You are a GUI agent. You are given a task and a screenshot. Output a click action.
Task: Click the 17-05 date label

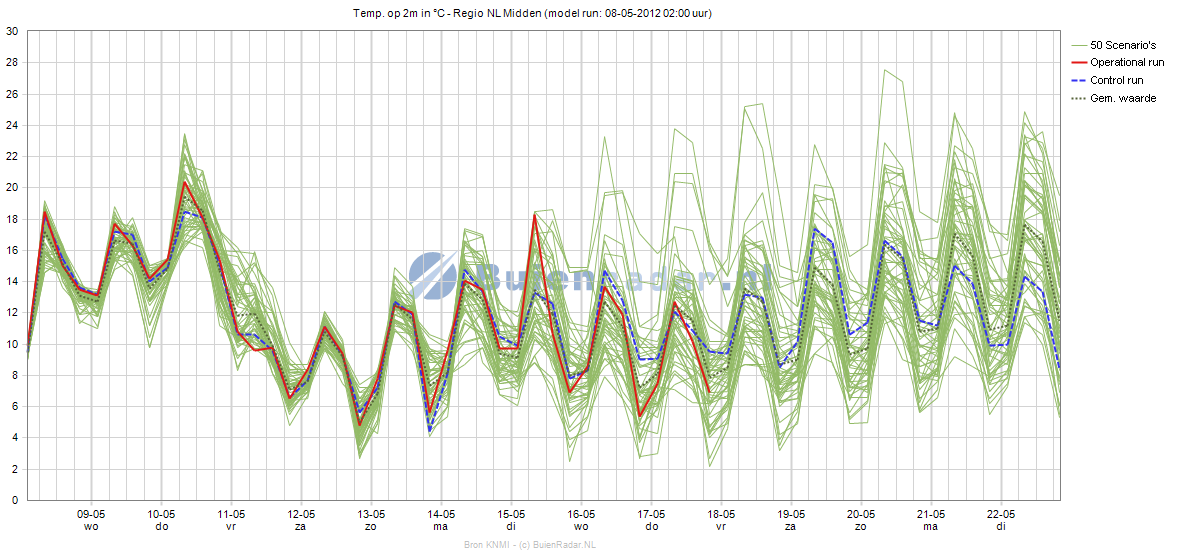tap(651, 515)
